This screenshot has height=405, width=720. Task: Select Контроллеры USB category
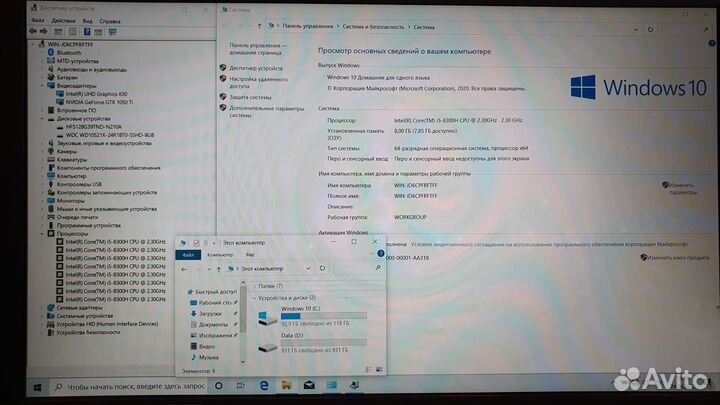click(x=79, y=184)
